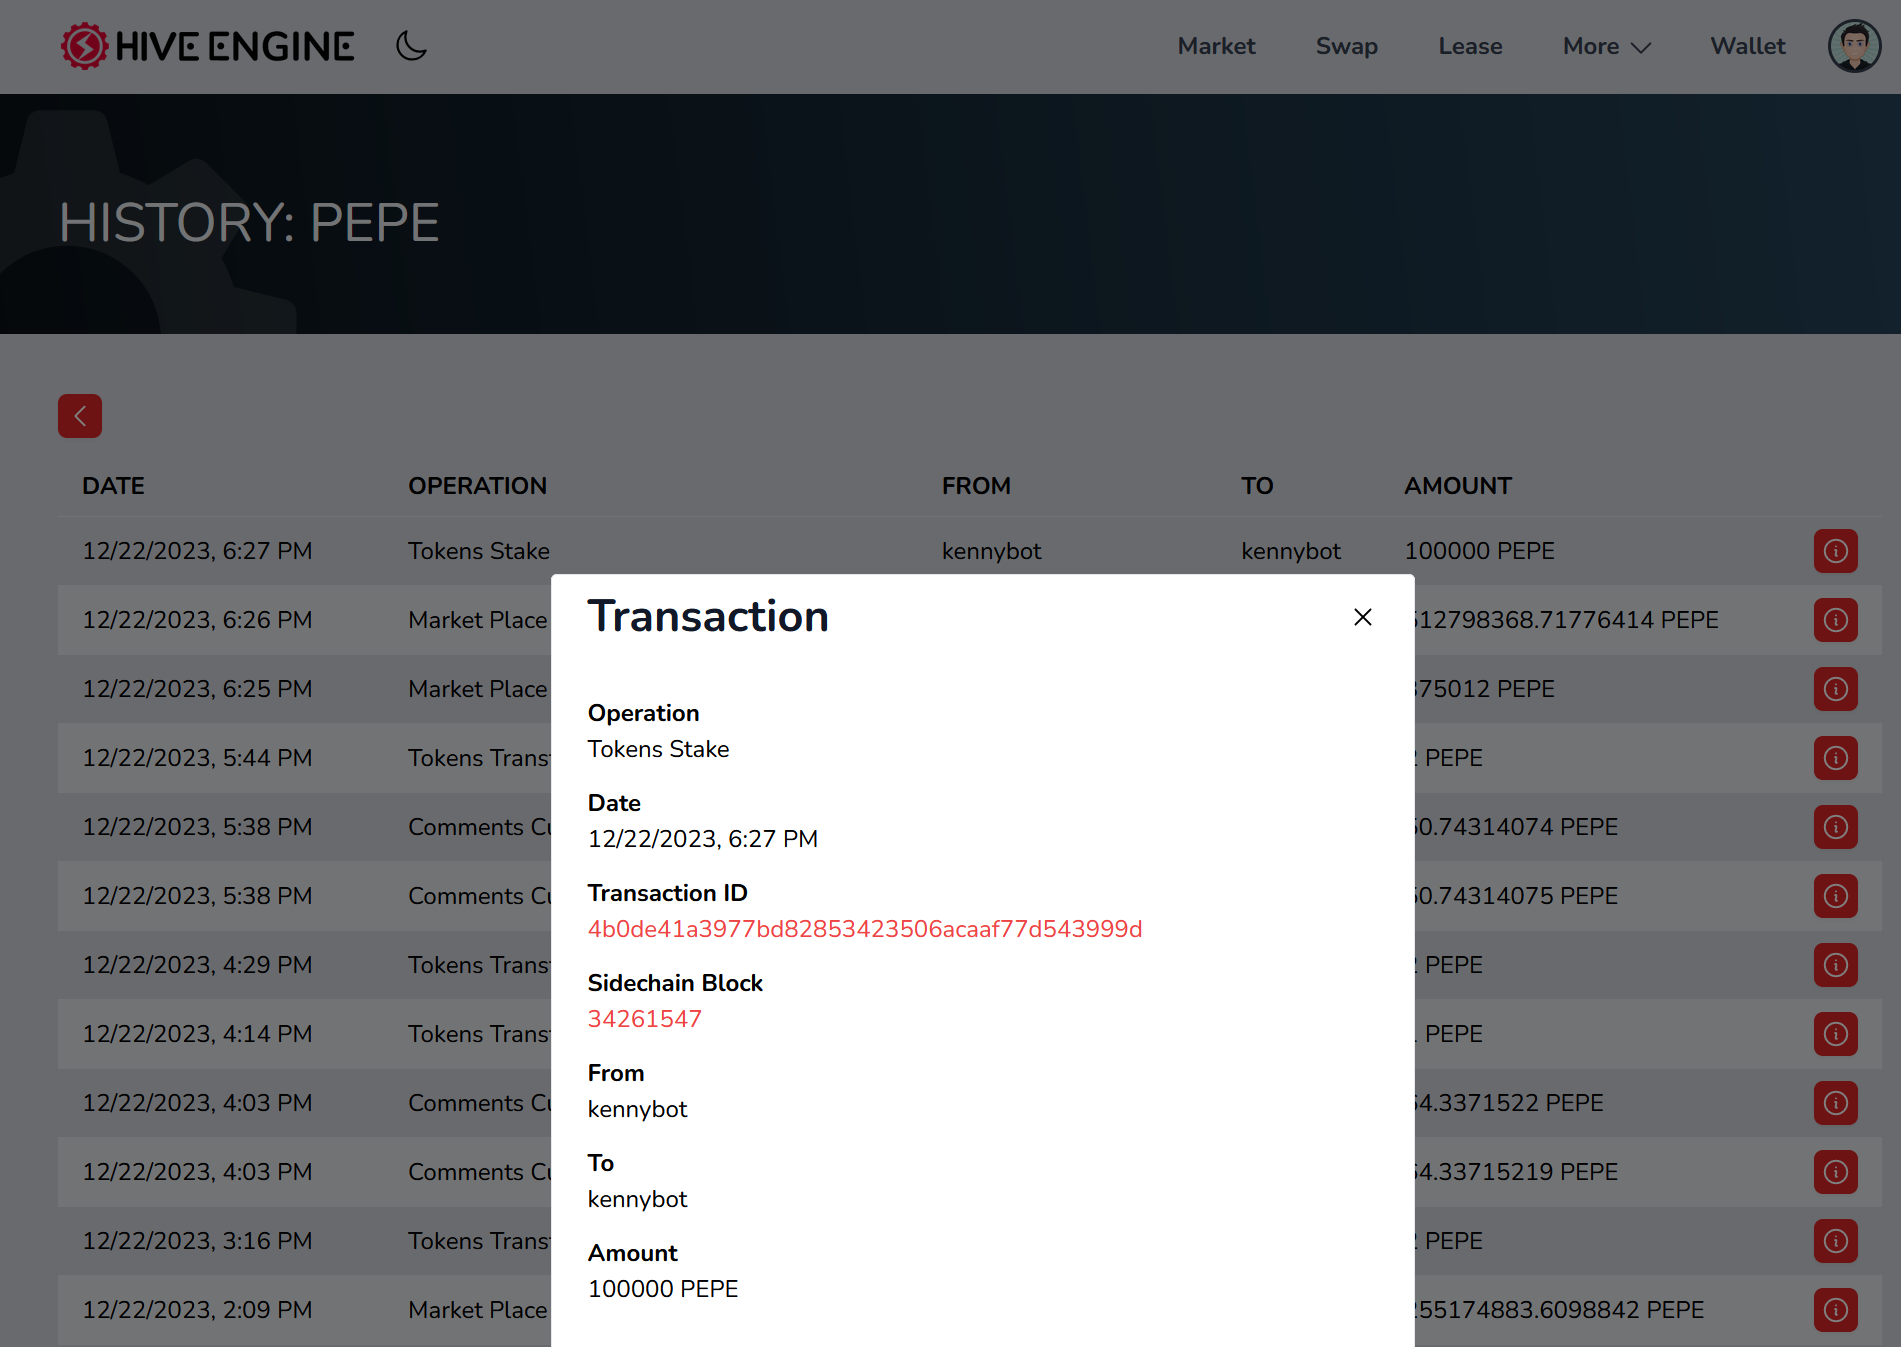Show info for the 4:29 PM transaction row
The height and width of the screenshot is (1347, 1901).
[1835, 965]
